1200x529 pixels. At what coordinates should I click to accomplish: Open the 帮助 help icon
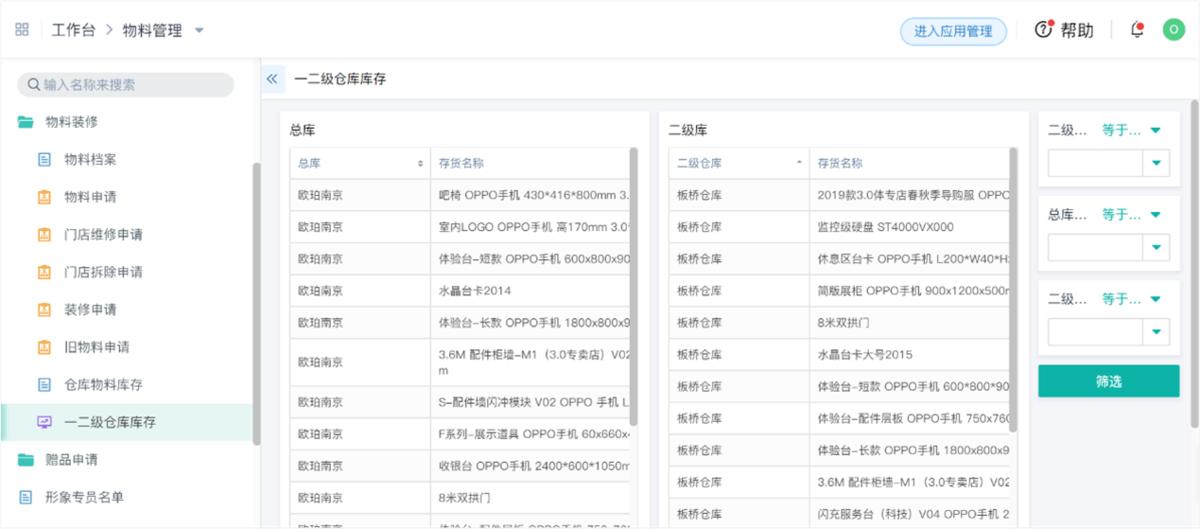1045,30
